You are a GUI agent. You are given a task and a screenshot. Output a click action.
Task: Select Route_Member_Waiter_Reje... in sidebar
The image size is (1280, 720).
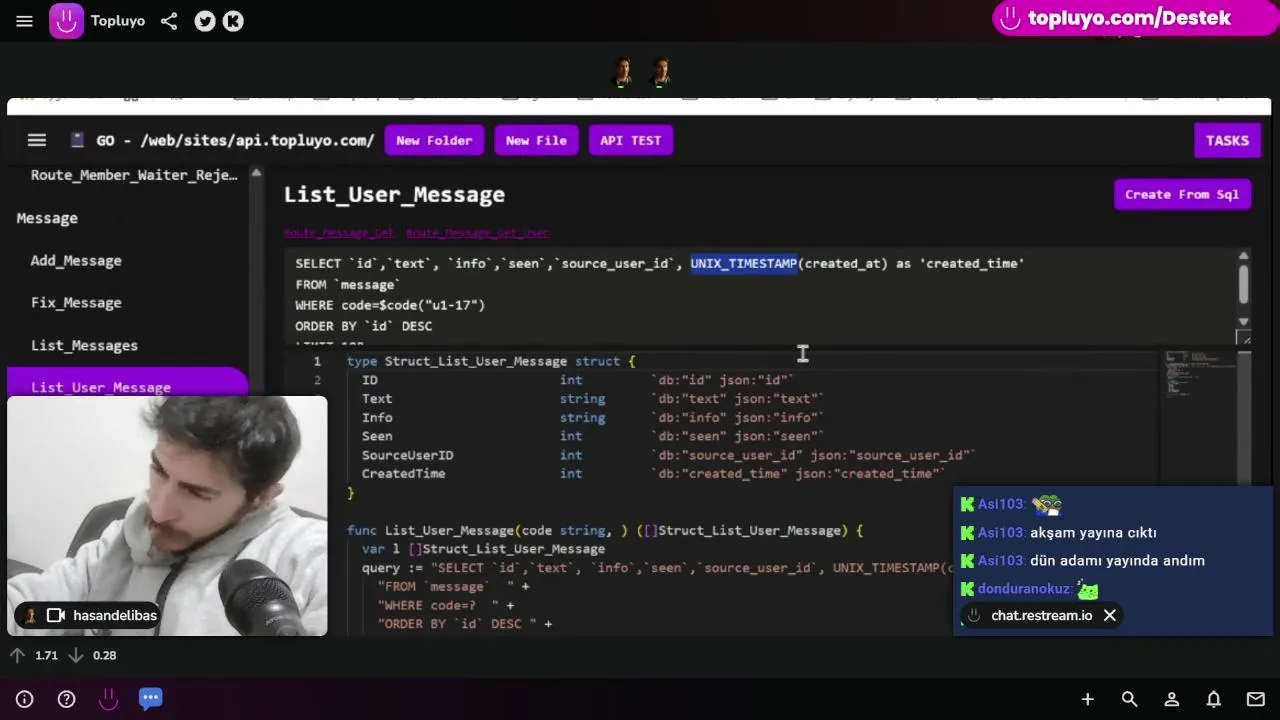coord(134,175)
